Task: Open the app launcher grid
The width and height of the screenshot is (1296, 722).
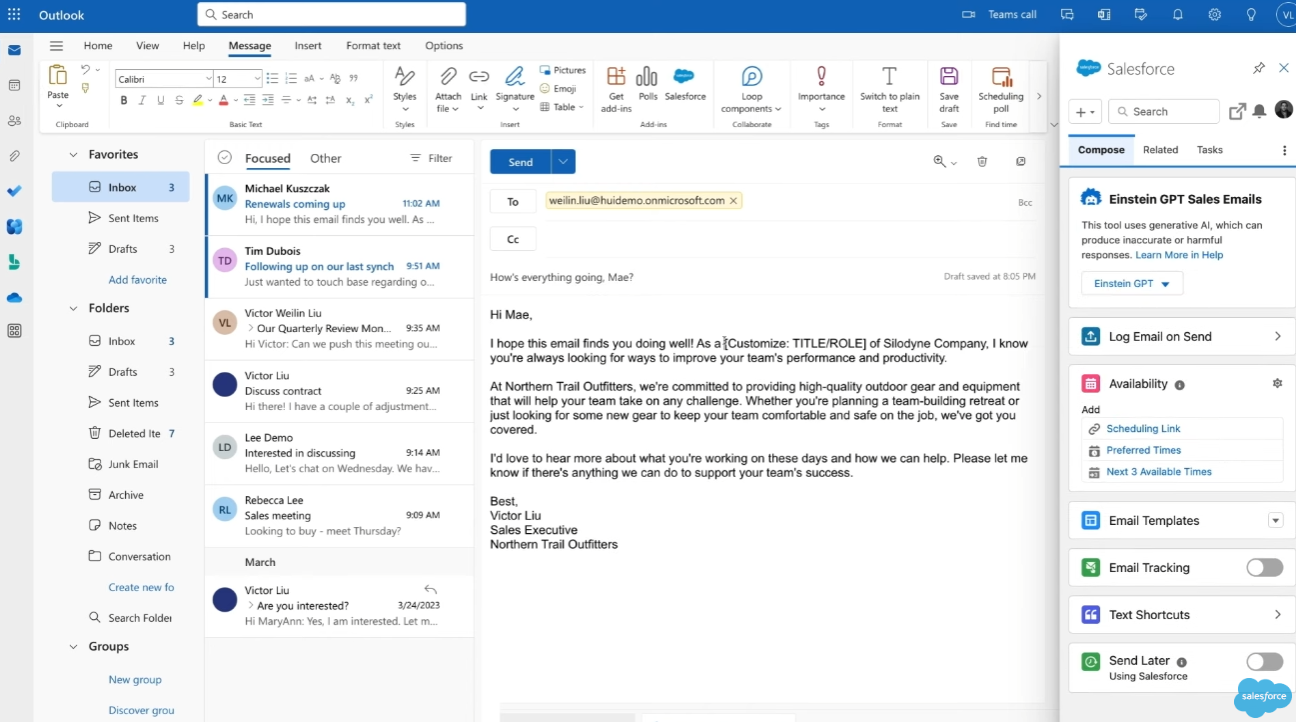Action: pyautogui.click(x=14, y=14)
